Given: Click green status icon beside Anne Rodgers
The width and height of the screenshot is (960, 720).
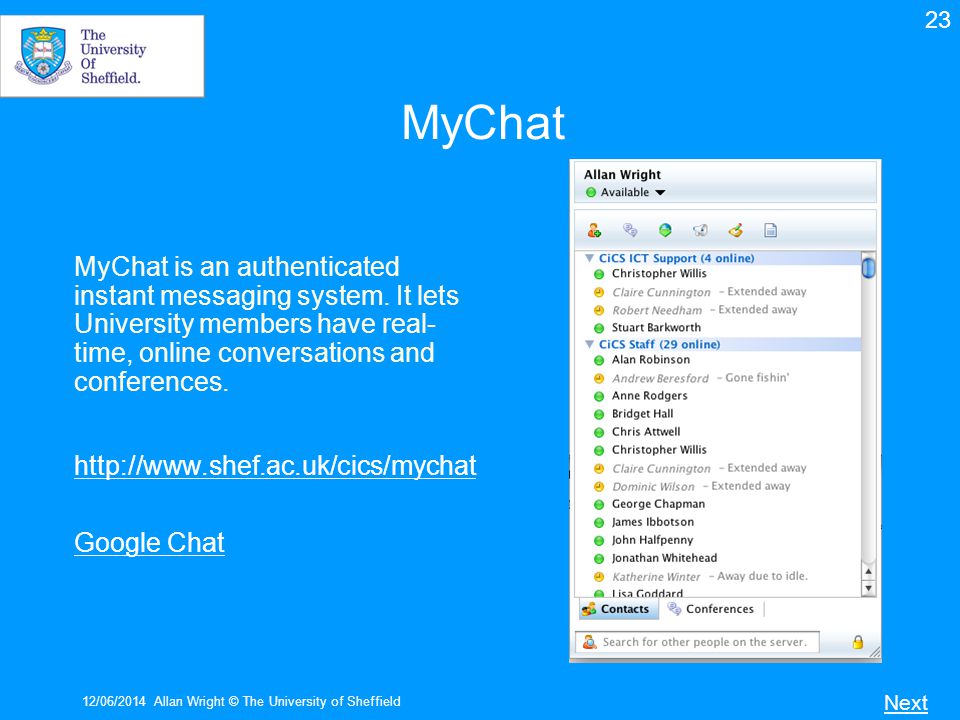Looking at the screenshot, I should 599,397.
